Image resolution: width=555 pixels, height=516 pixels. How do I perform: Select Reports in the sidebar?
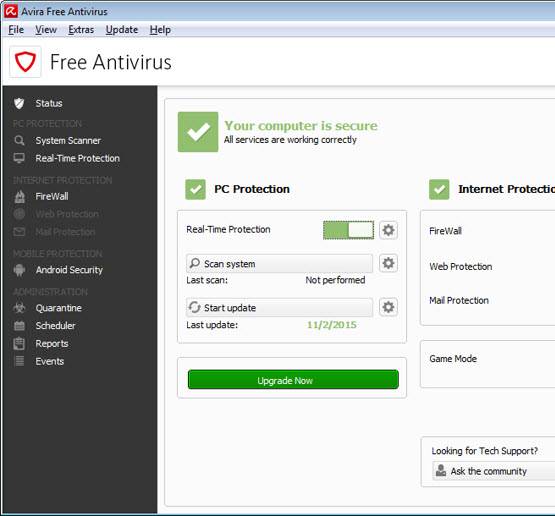52,344
